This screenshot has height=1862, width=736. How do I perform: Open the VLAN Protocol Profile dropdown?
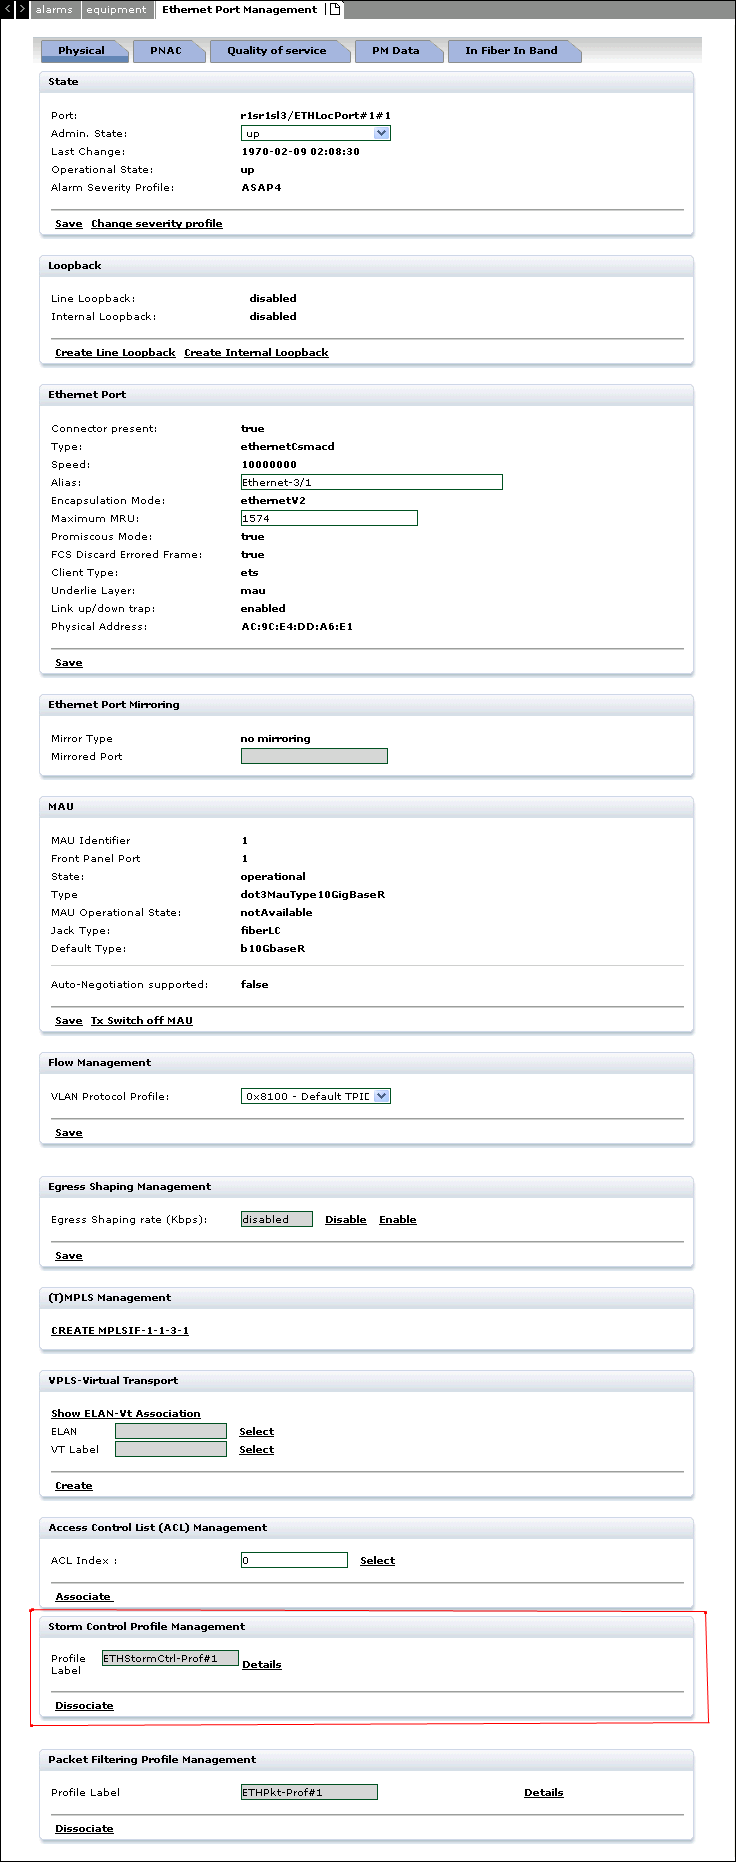click(316, 1096)
